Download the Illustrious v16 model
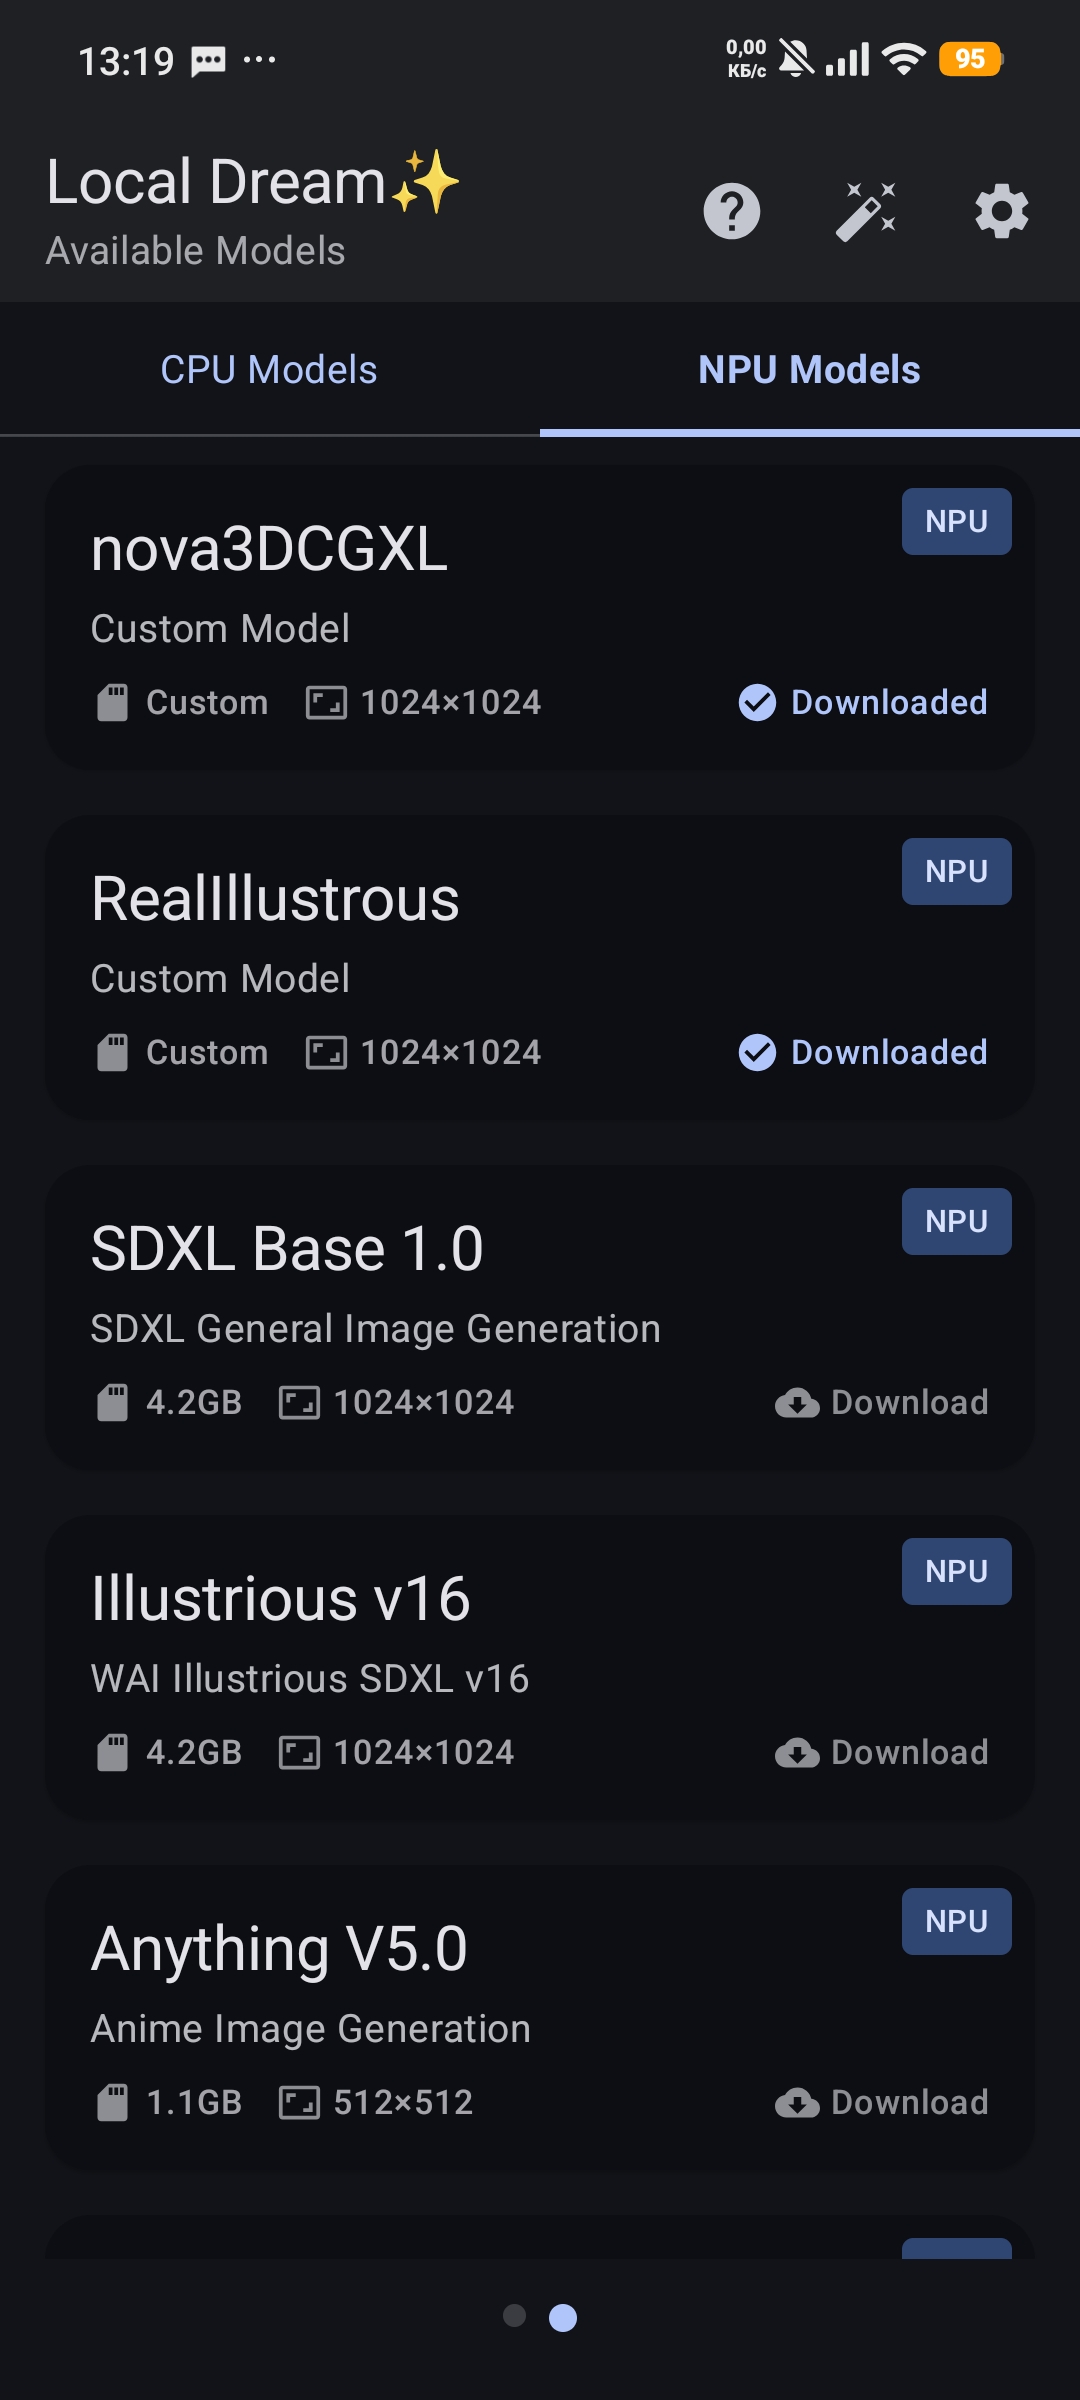 tap(882, 1753)
